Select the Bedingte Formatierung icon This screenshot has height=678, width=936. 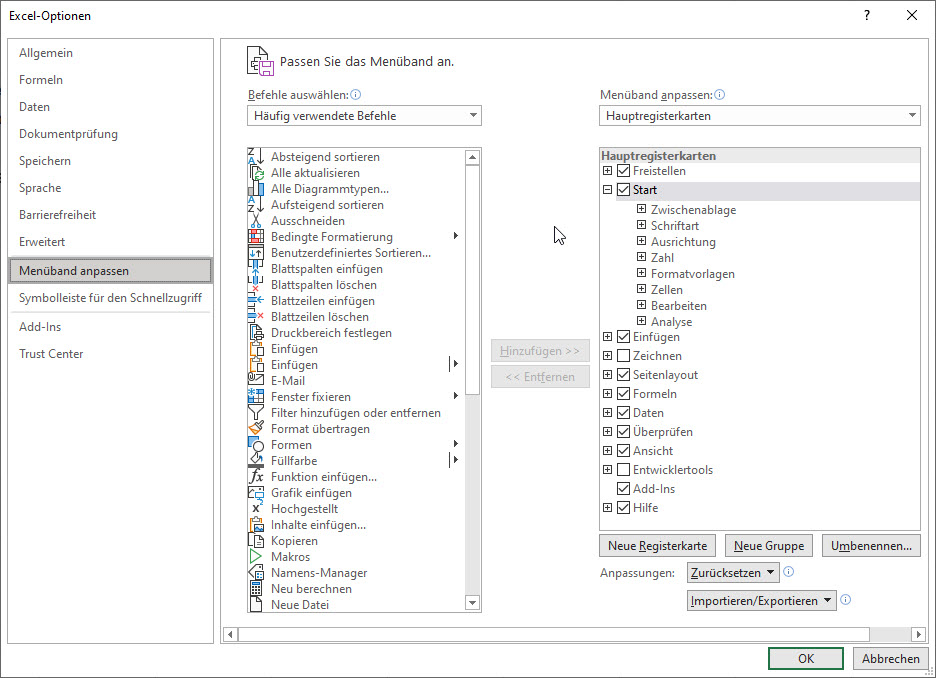[x=255, y=237]
